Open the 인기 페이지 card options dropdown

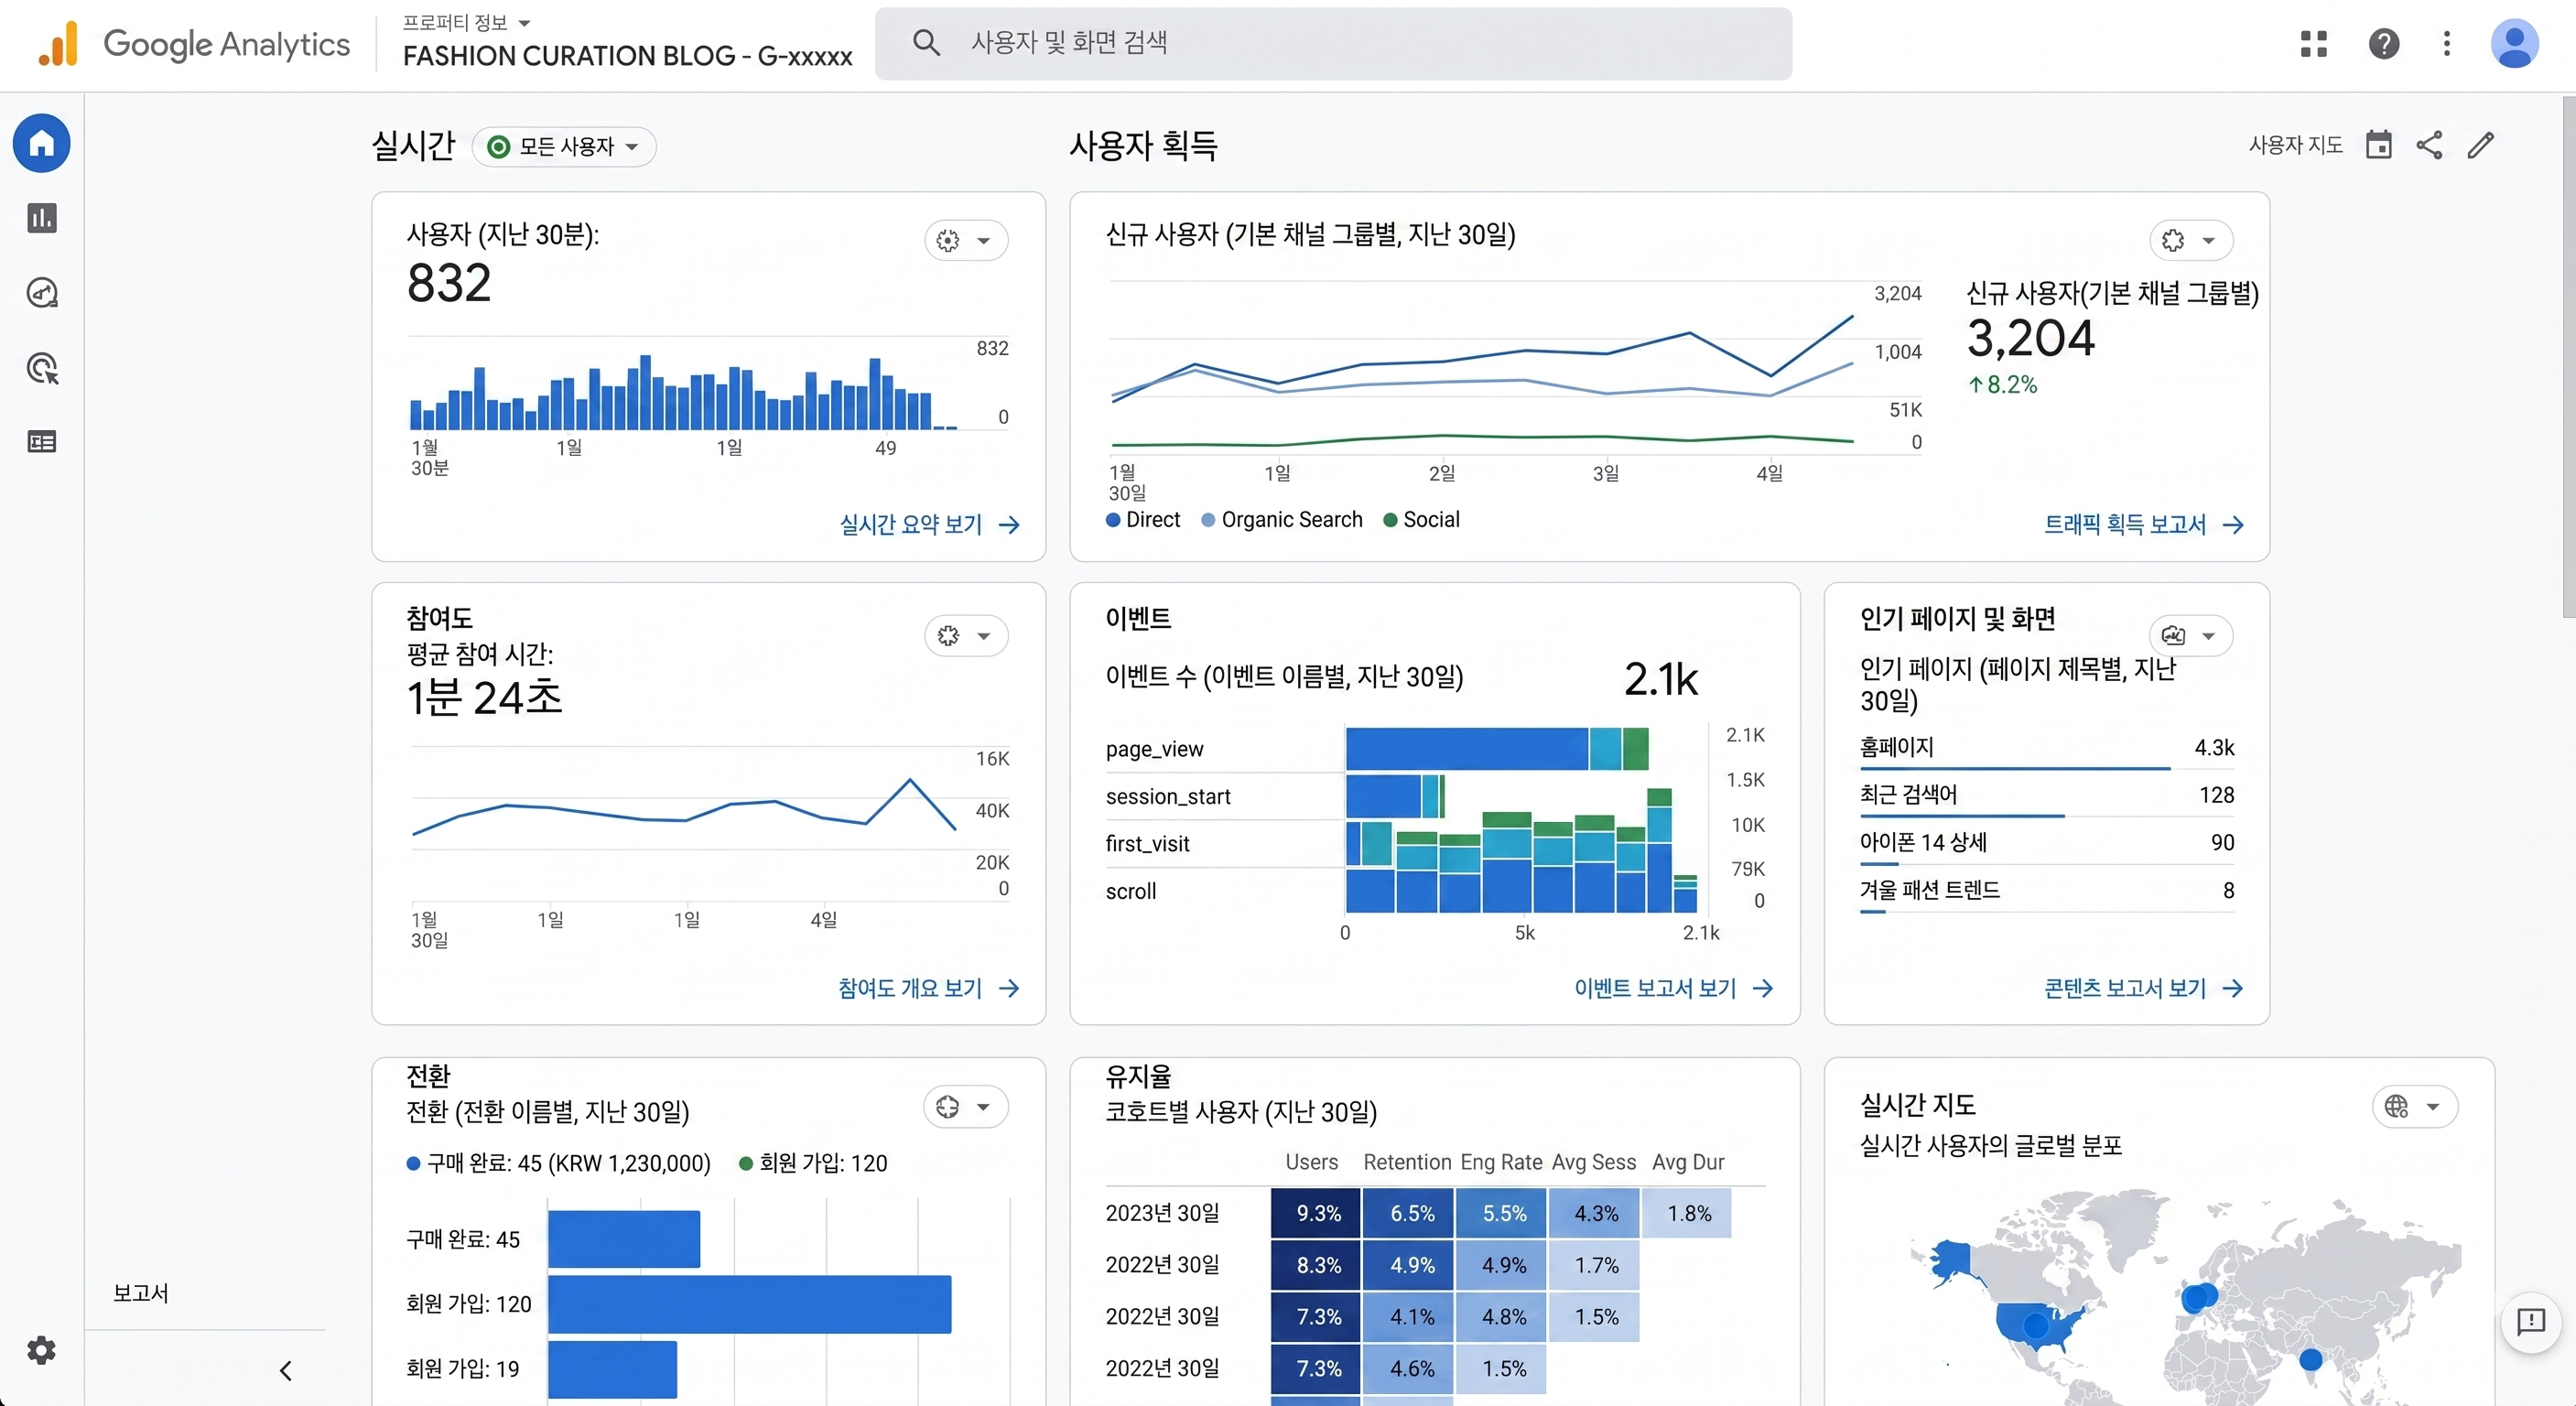tap(2191, 636)
